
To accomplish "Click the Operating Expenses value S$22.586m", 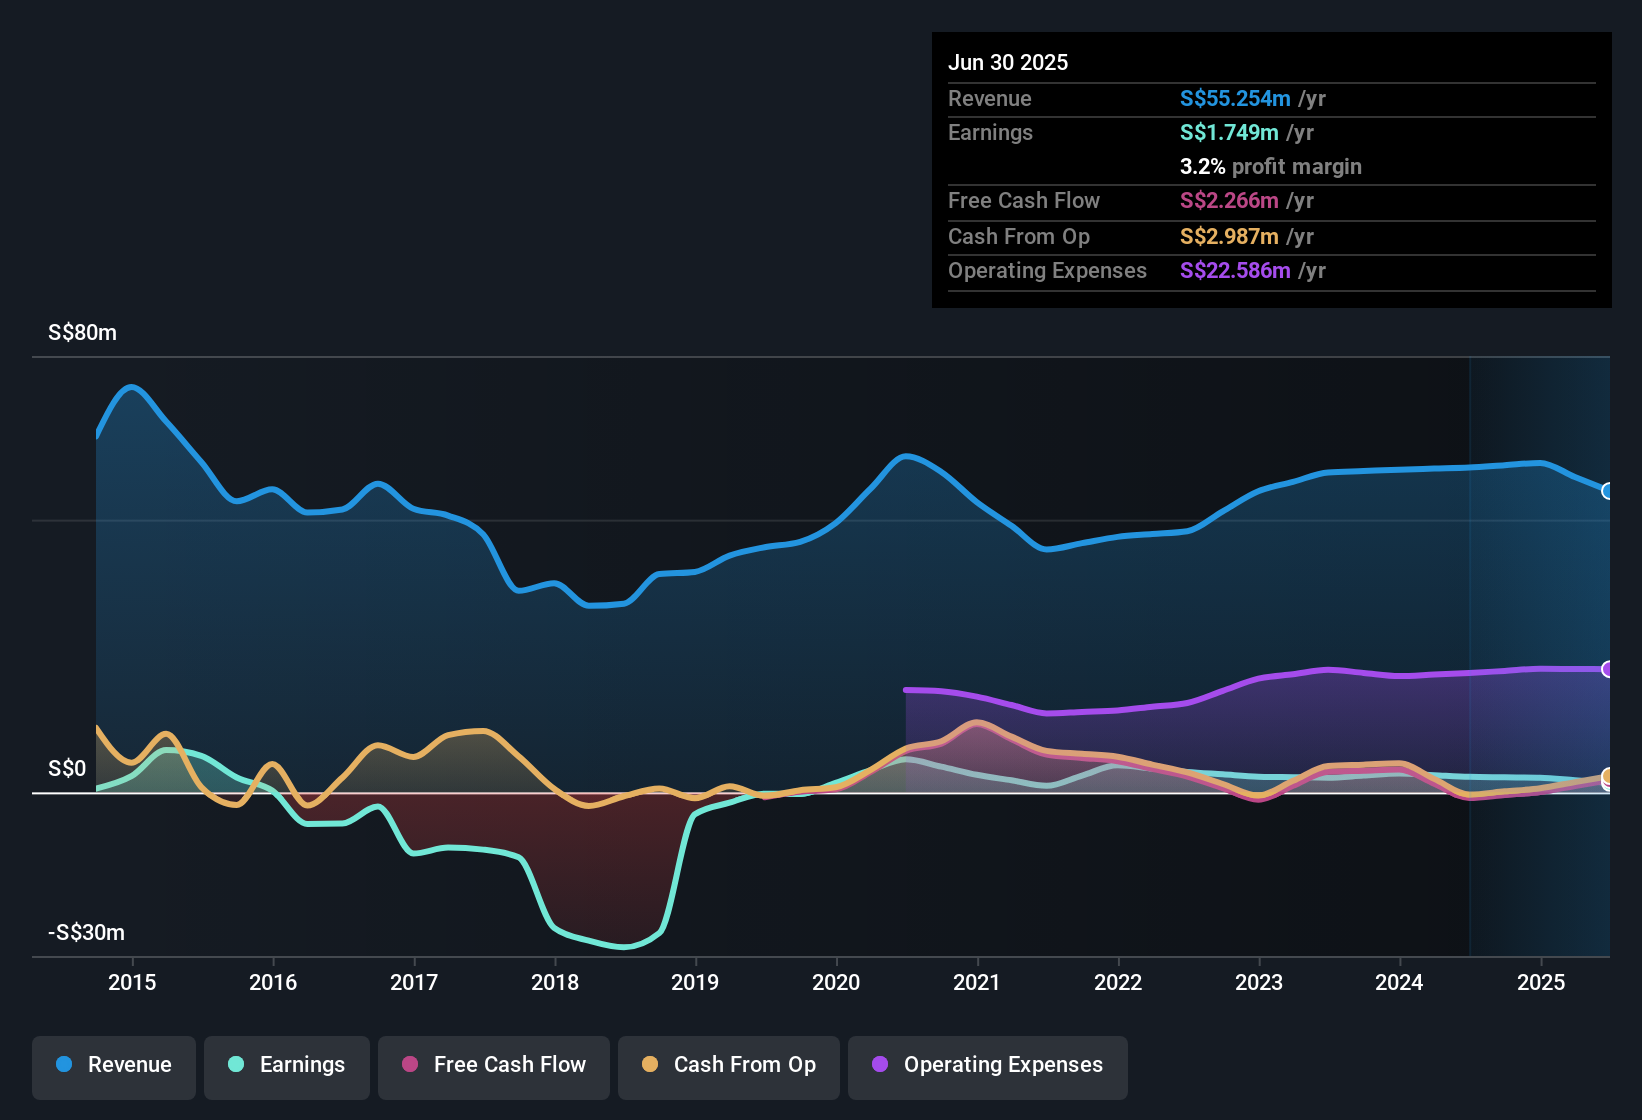I will tap(1235, 270).
